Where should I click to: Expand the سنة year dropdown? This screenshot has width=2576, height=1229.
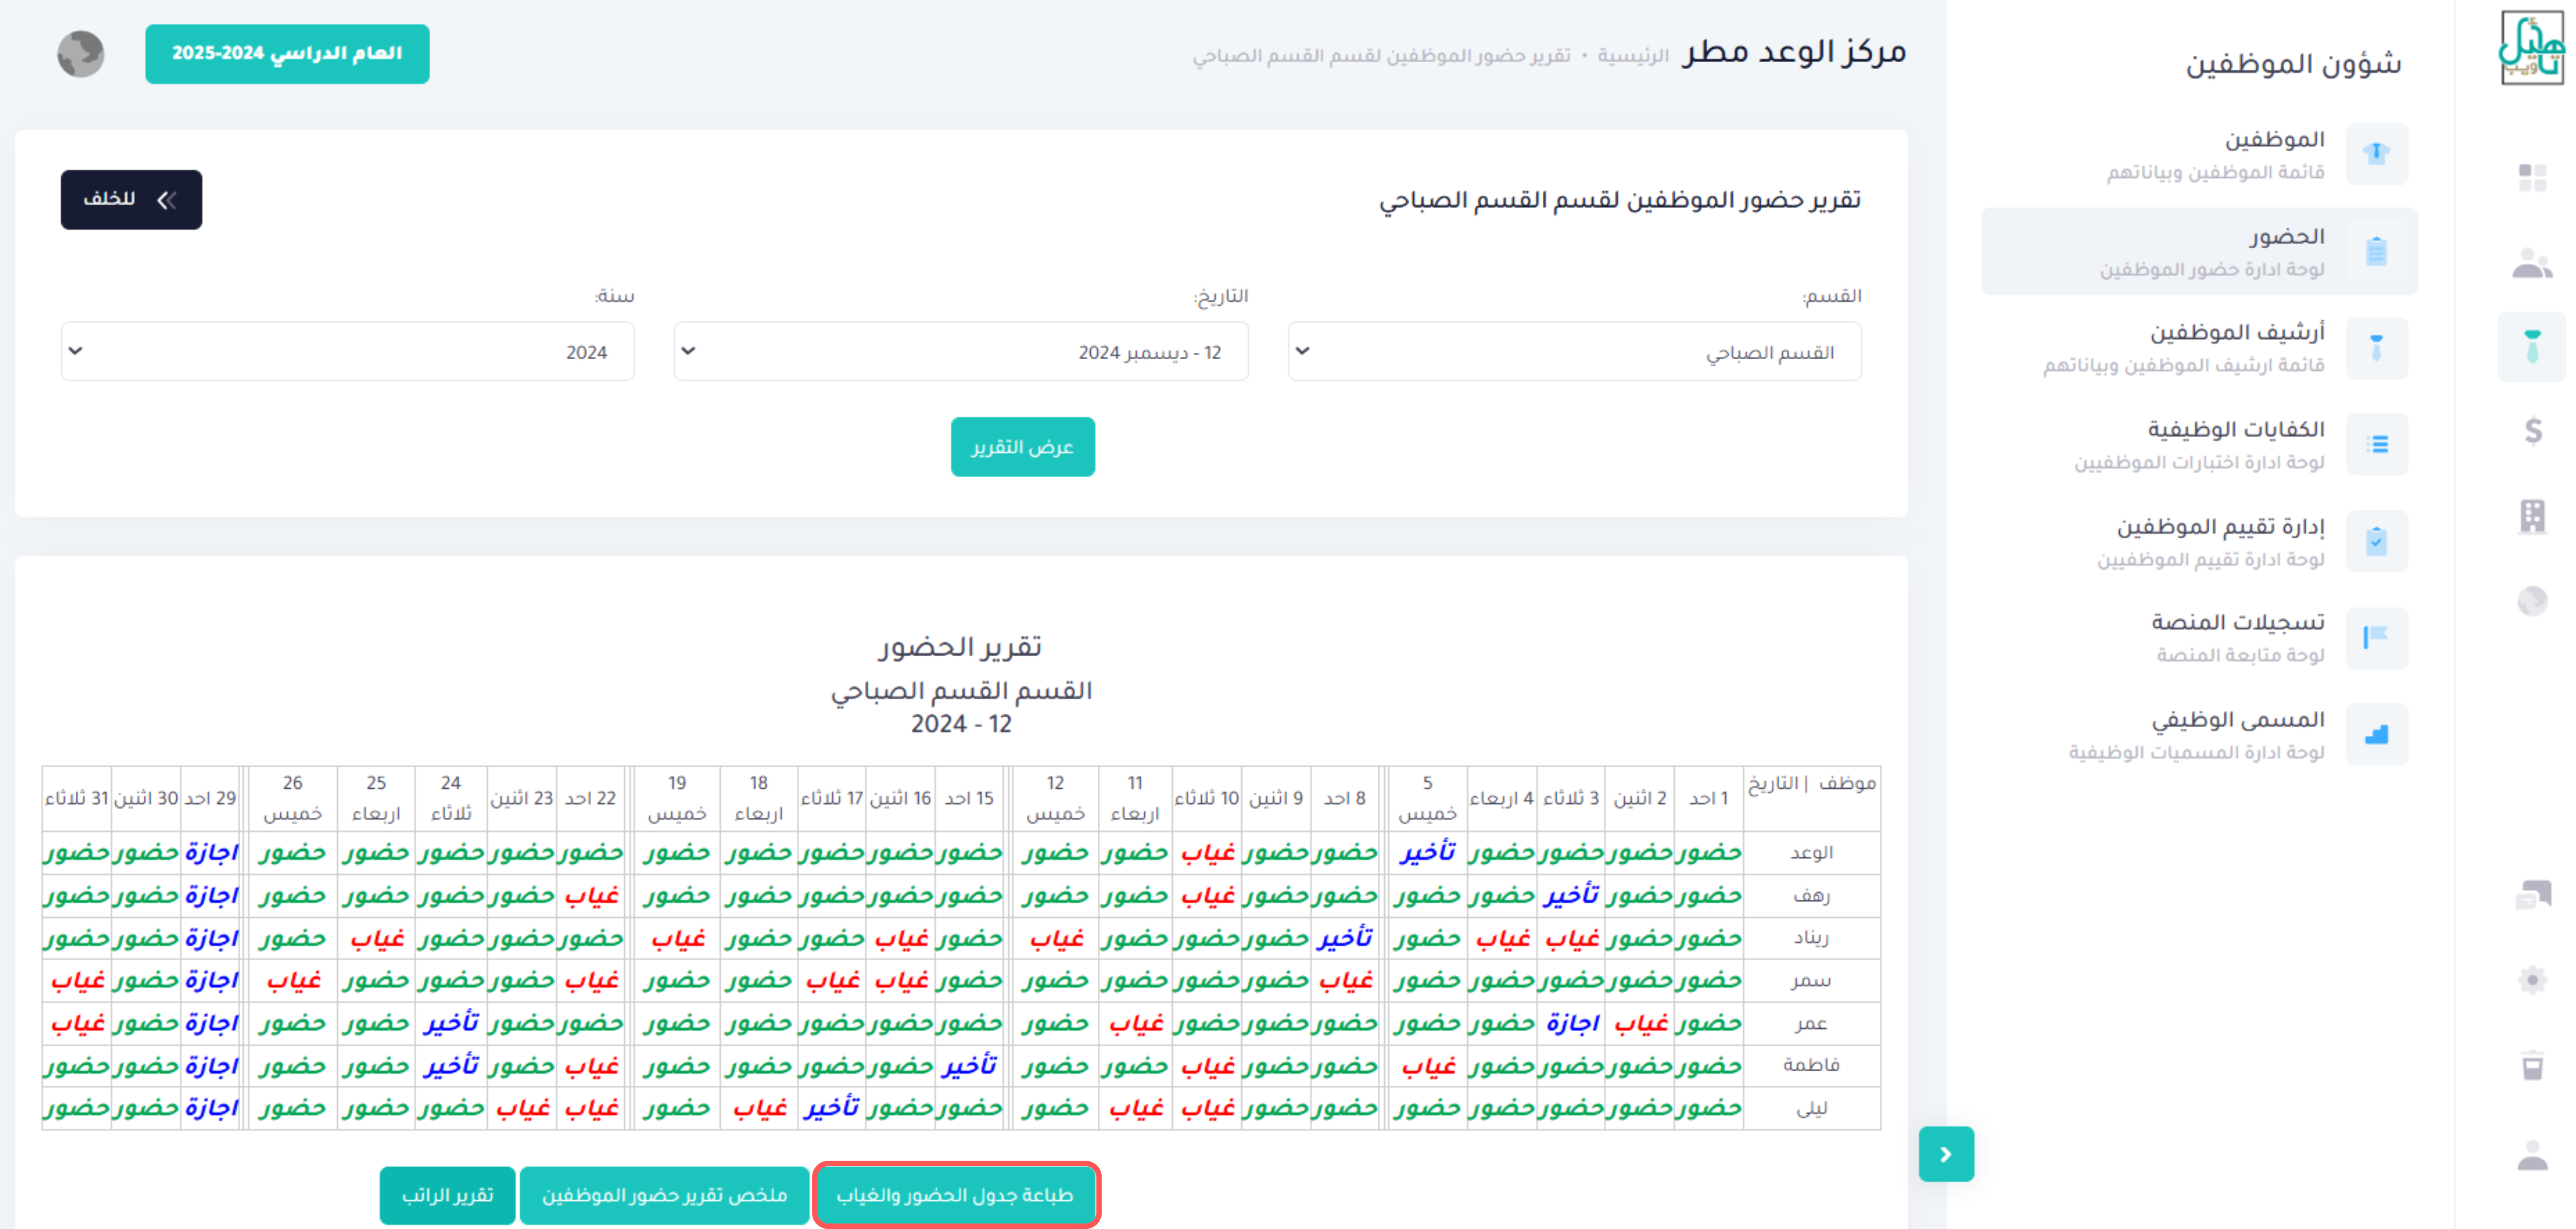(347, 351)
